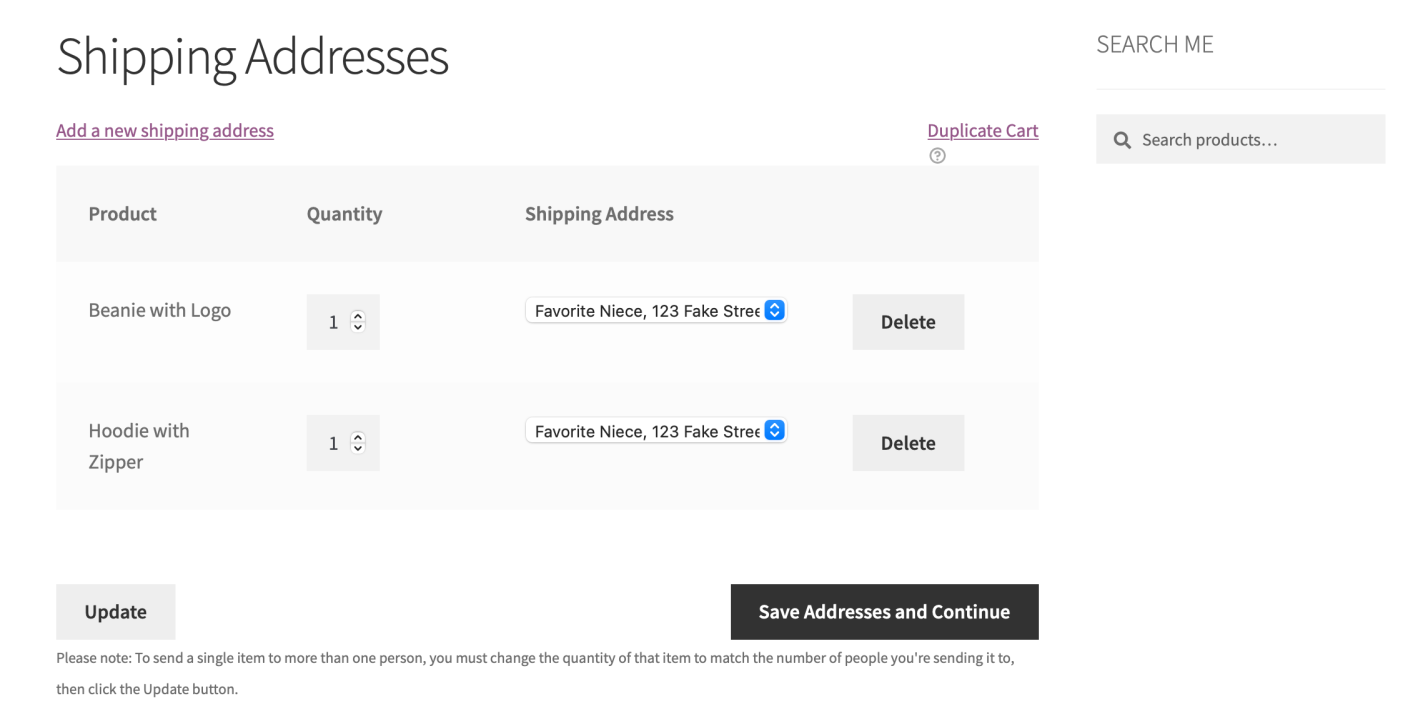Delete the Hoodie with Zipper item

click(907, 442)
